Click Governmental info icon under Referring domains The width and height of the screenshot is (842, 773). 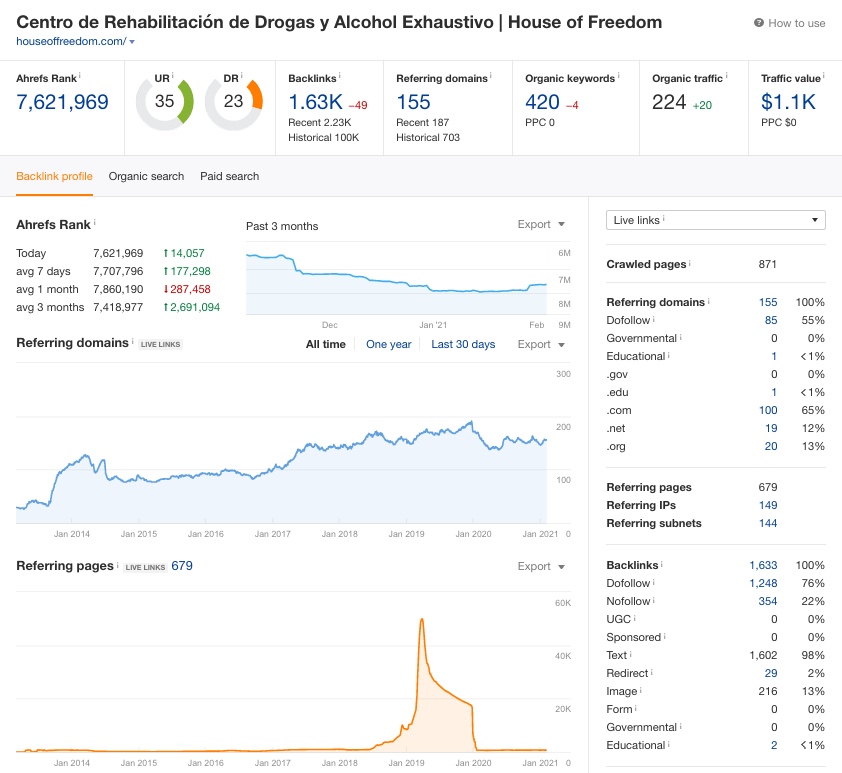tap(680, 337)
